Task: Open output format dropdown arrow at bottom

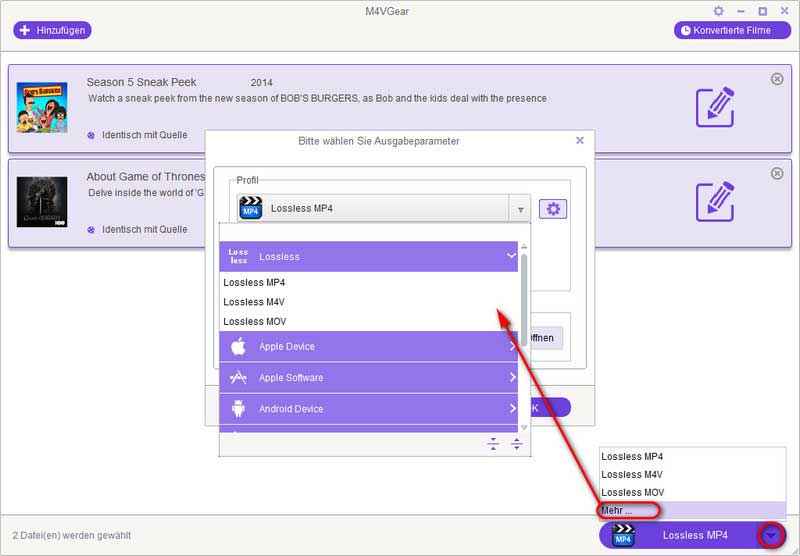Action: [771, 535]
